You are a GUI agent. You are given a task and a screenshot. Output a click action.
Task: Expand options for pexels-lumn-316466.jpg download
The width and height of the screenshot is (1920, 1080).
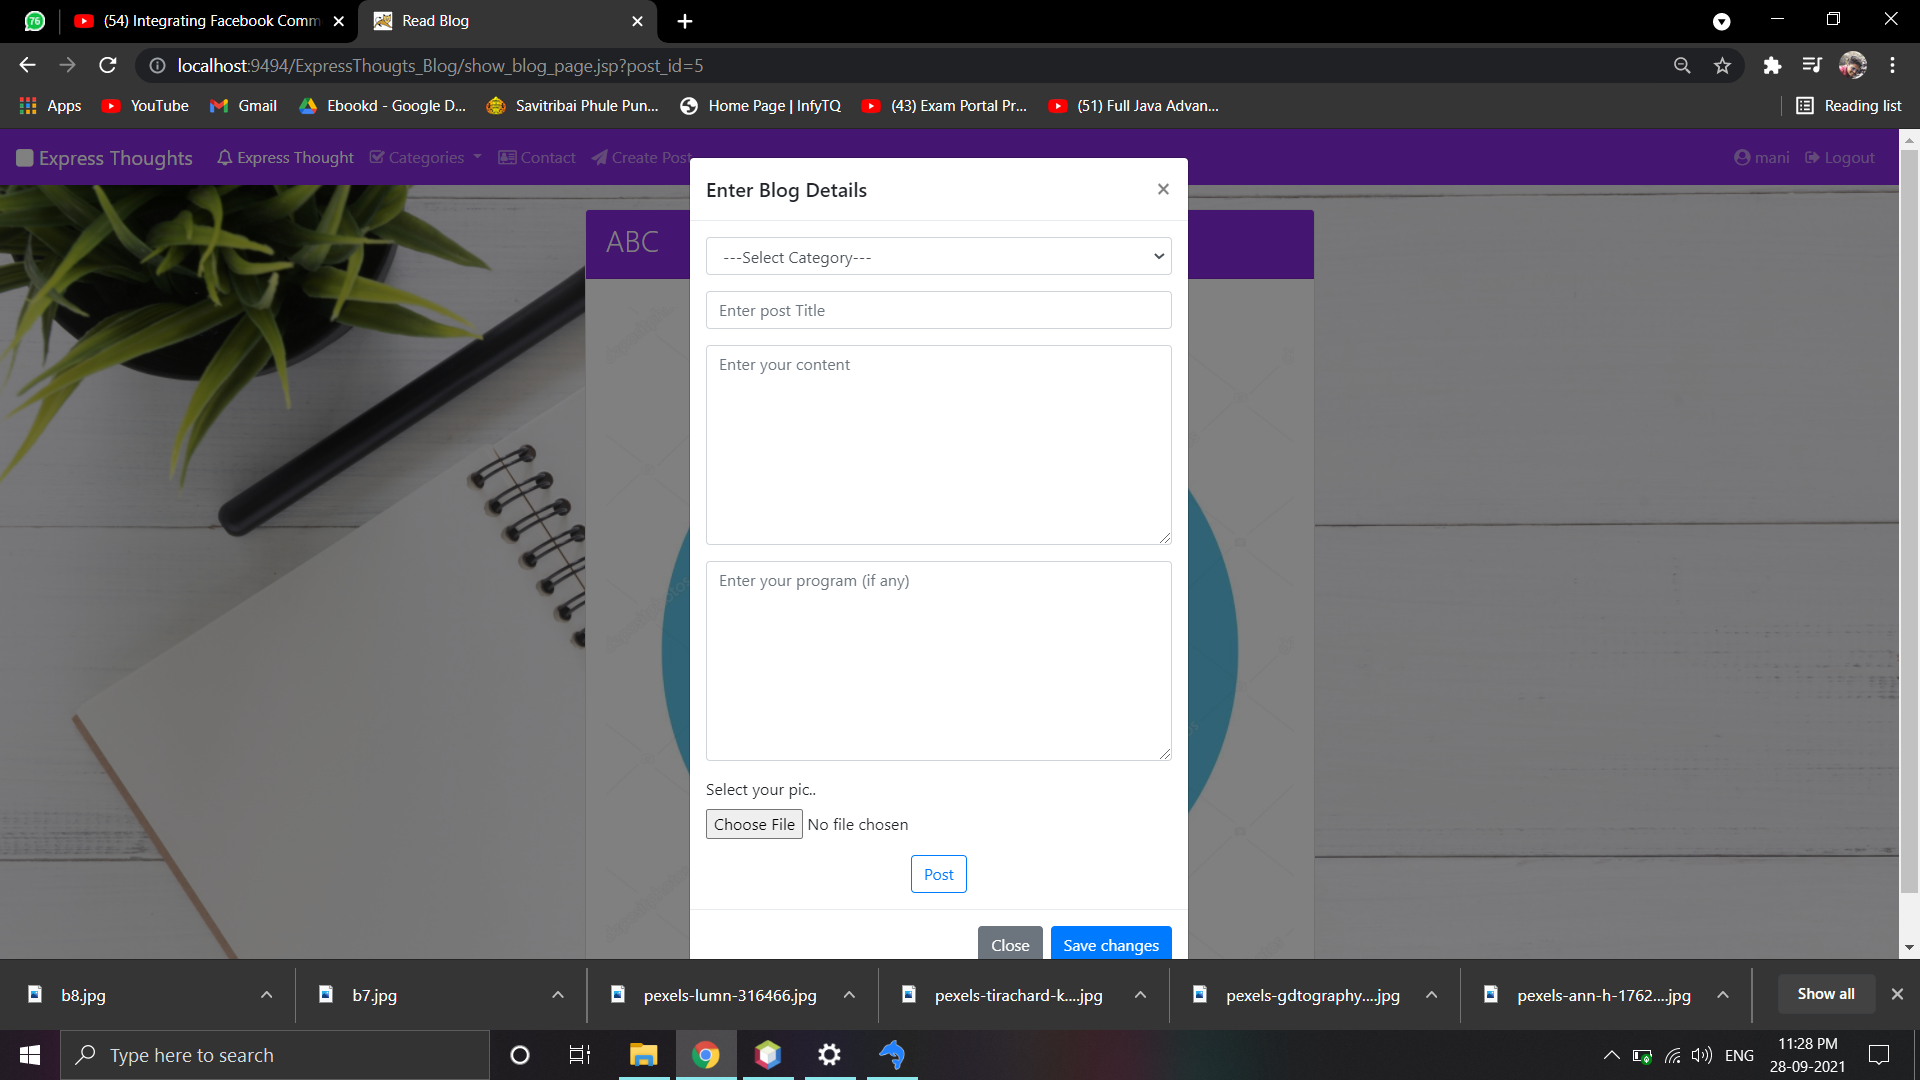click(x=849, y=995)
